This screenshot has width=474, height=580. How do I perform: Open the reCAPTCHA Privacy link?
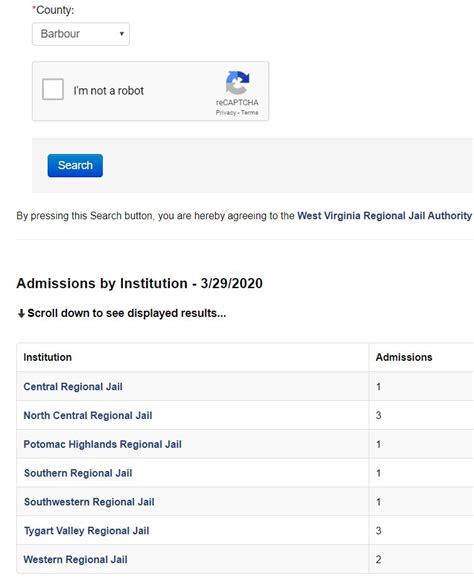click(x=226, y=112)
